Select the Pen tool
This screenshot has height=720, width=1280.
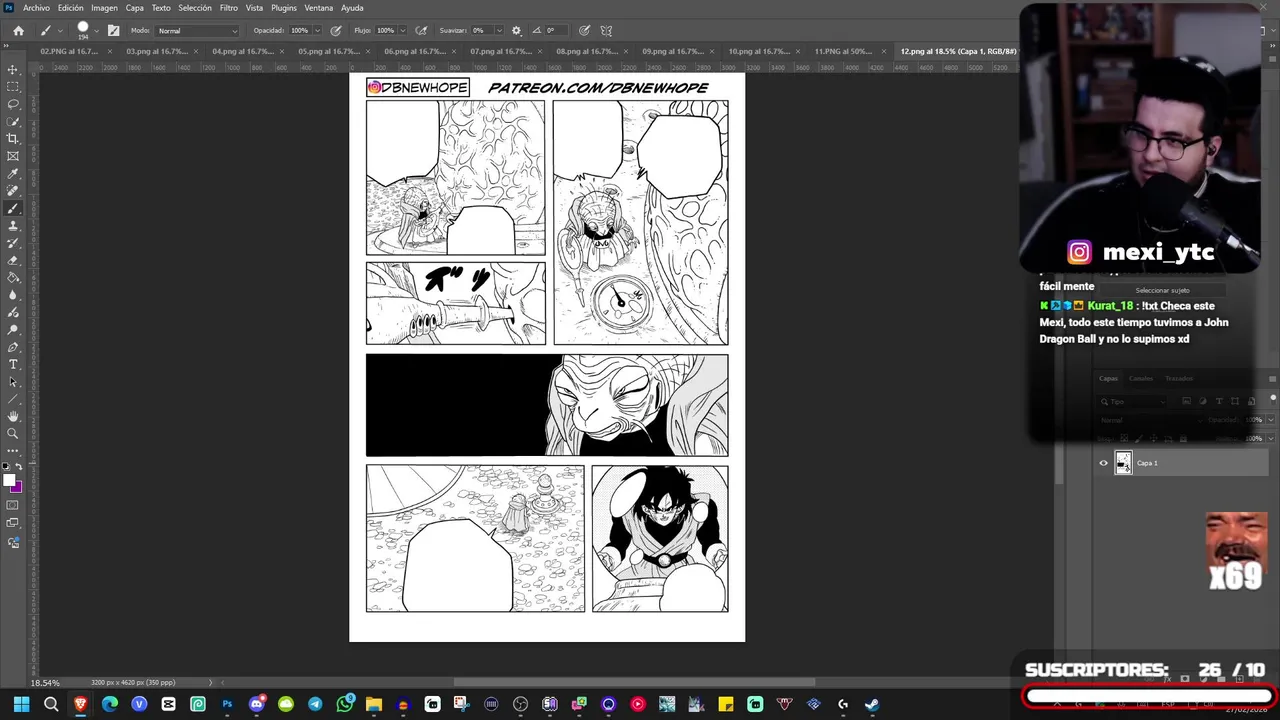click(x=13, y=347)
